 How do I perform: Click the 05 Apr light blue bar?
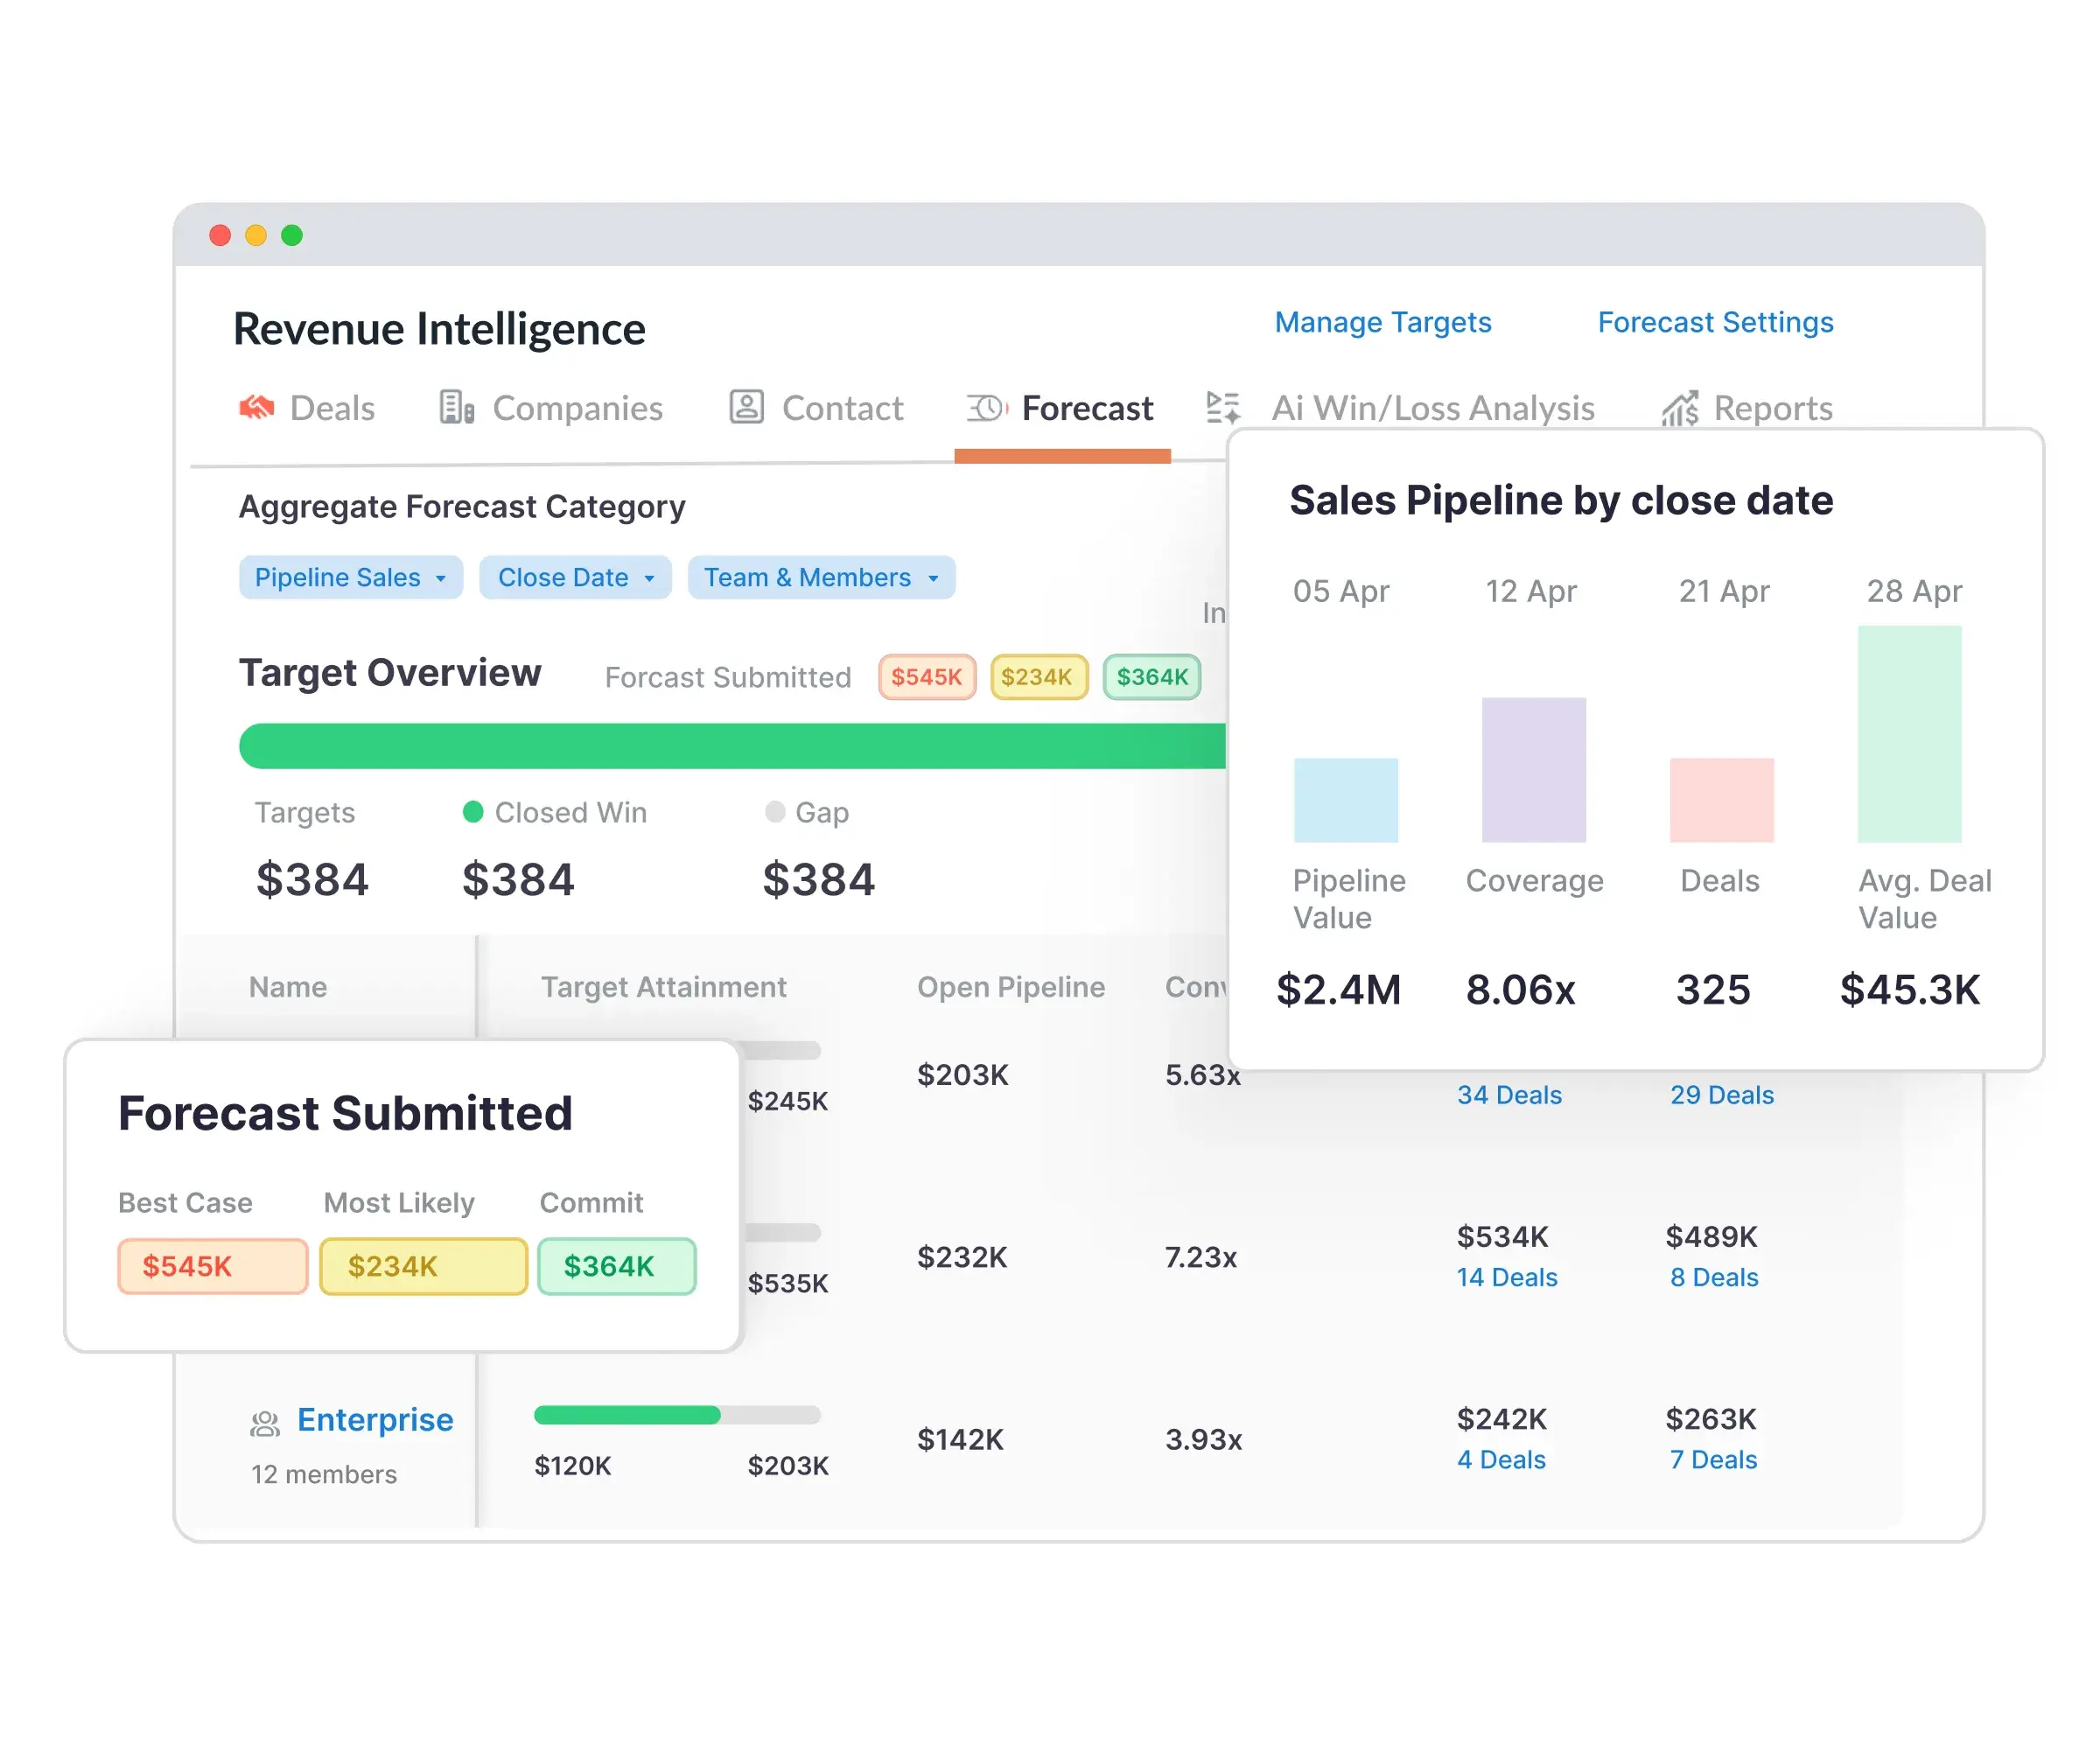1346,800
